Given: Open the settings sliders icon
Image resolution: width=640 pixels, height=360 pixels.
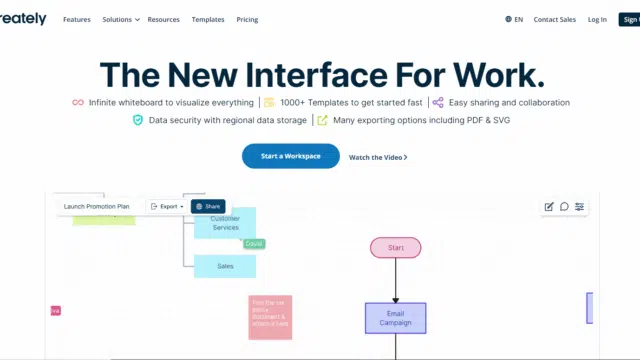Looking at the screenshot, I should [579, 207].
